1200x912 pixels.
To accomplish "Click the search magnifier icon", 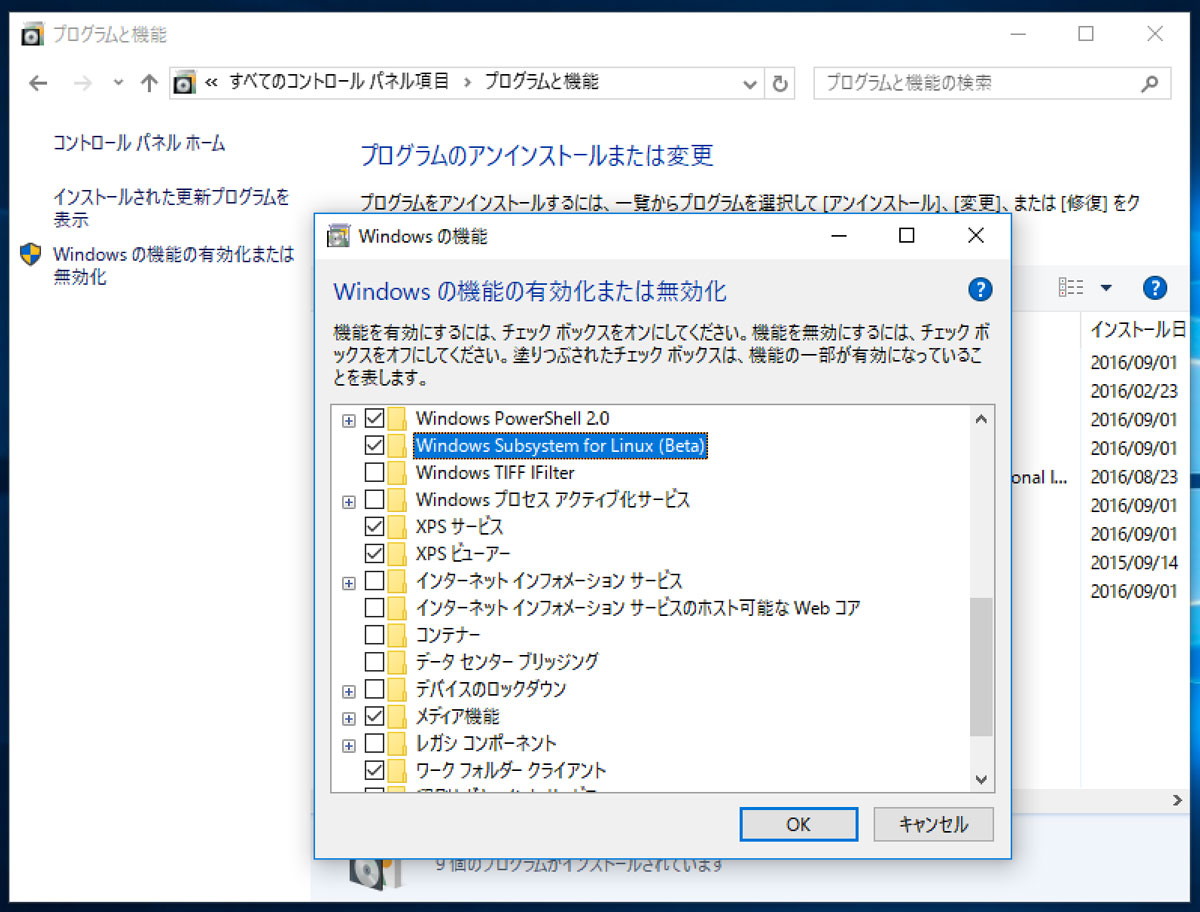I will click(1150, 83).
